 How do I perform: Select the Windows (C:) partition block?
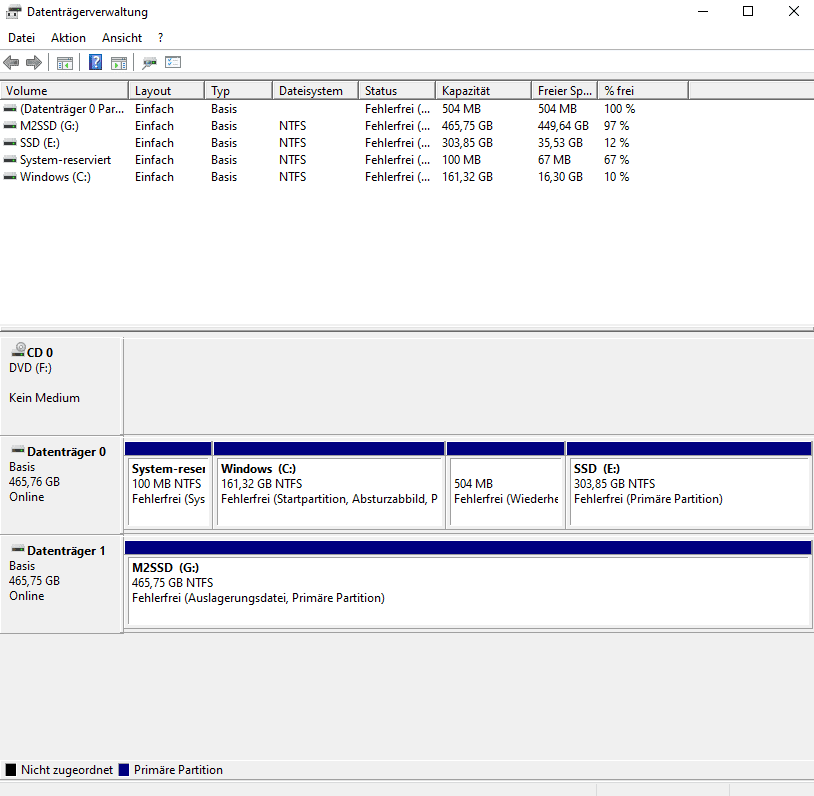(329, 485)
